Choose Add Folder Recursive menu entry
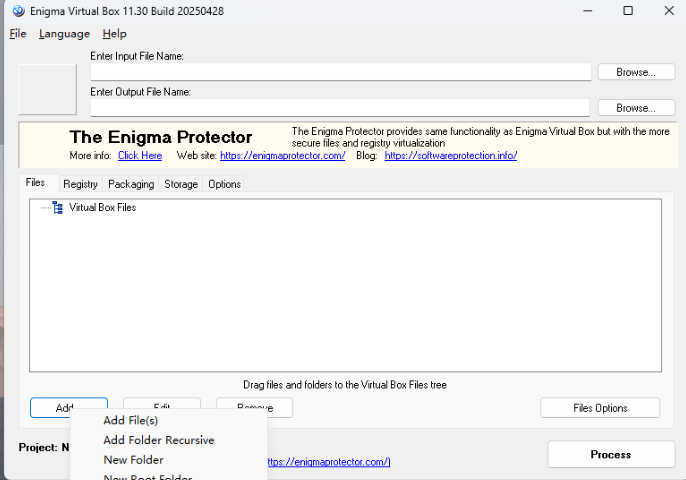 pyautogui.click(x=159, y=440)
